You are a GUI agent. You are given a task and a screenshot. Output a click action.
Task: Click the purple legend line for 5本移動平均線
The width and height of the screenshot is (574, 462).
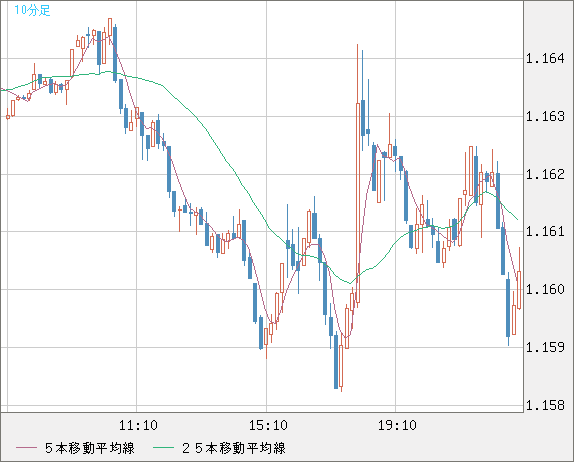click(26, 448)
